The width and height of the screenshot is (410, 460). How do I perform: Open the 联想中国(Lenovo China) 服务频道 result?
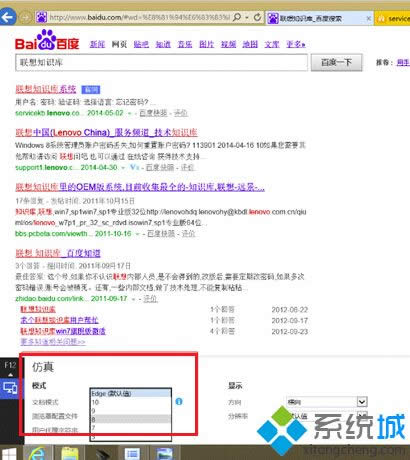click(x=106, y=133)
